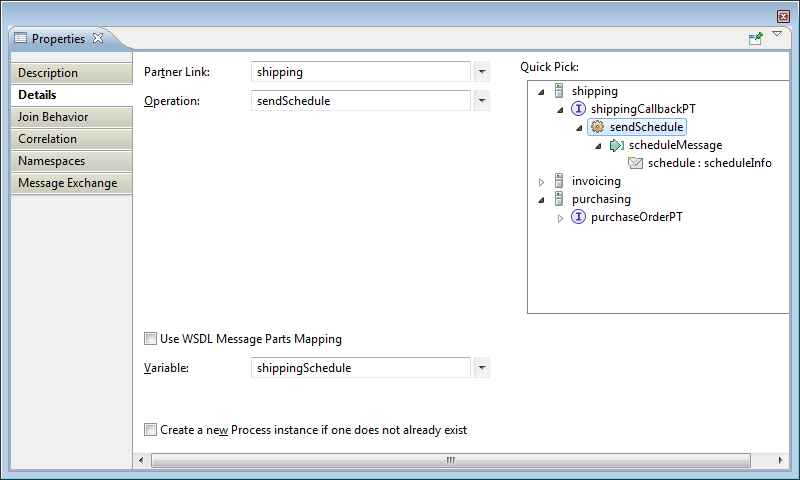Check Create a new Process instance option
800x480 pixels.
tap(151, 430)
